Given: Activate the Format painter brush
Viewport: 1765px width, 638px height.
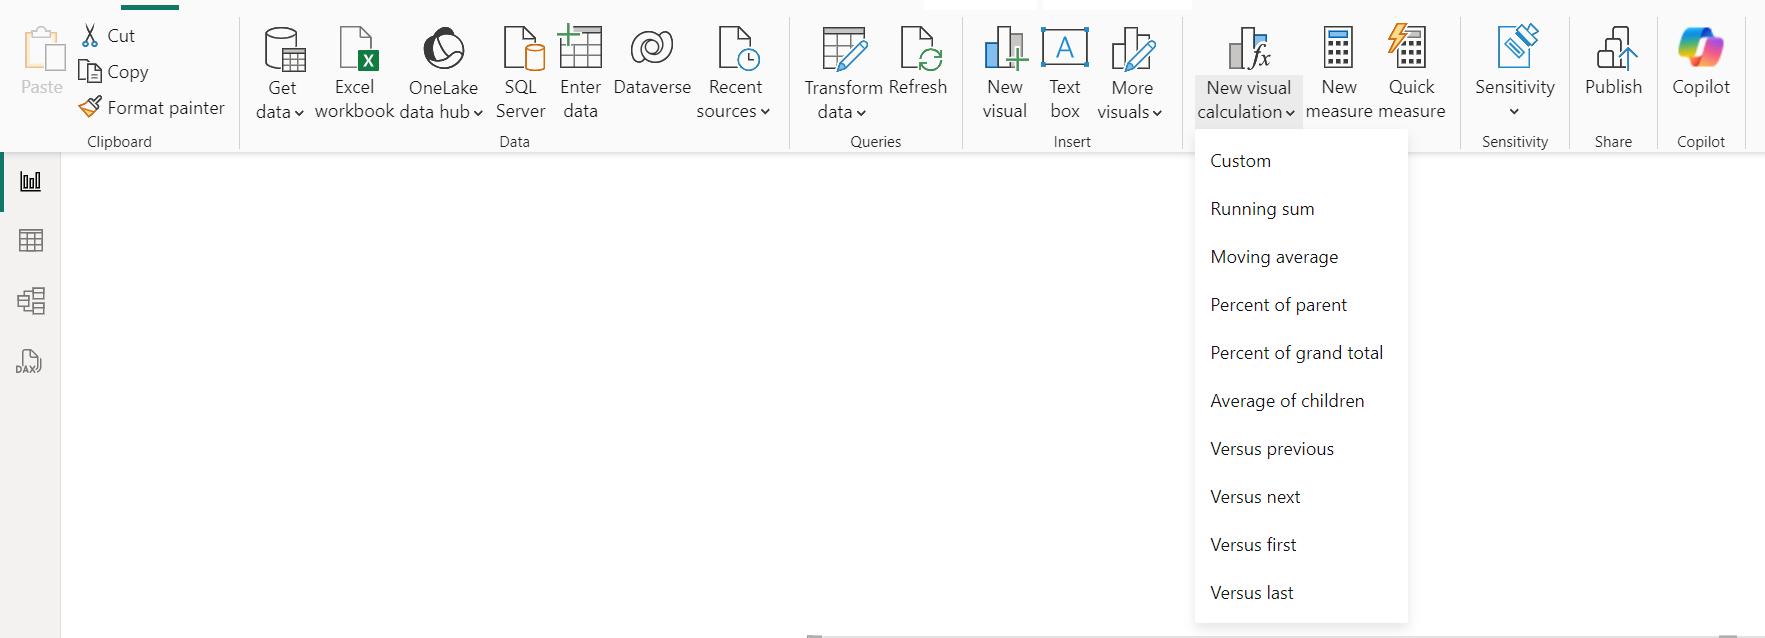Looking at the screenshot, I should click(x=90, y=107).
